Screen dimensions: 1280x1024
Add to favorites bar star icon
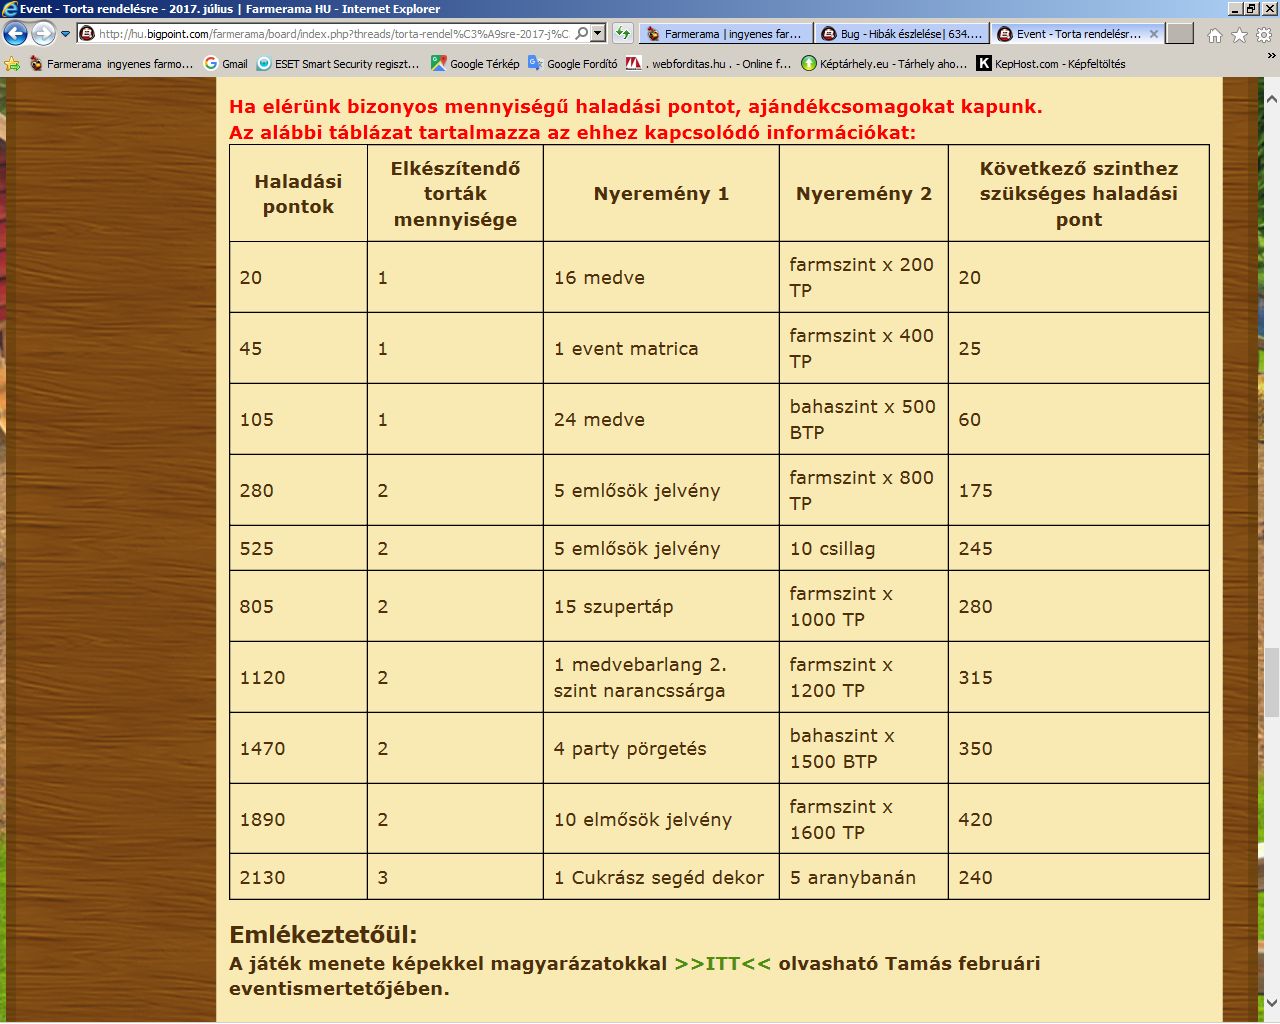[x=12, y=63]
